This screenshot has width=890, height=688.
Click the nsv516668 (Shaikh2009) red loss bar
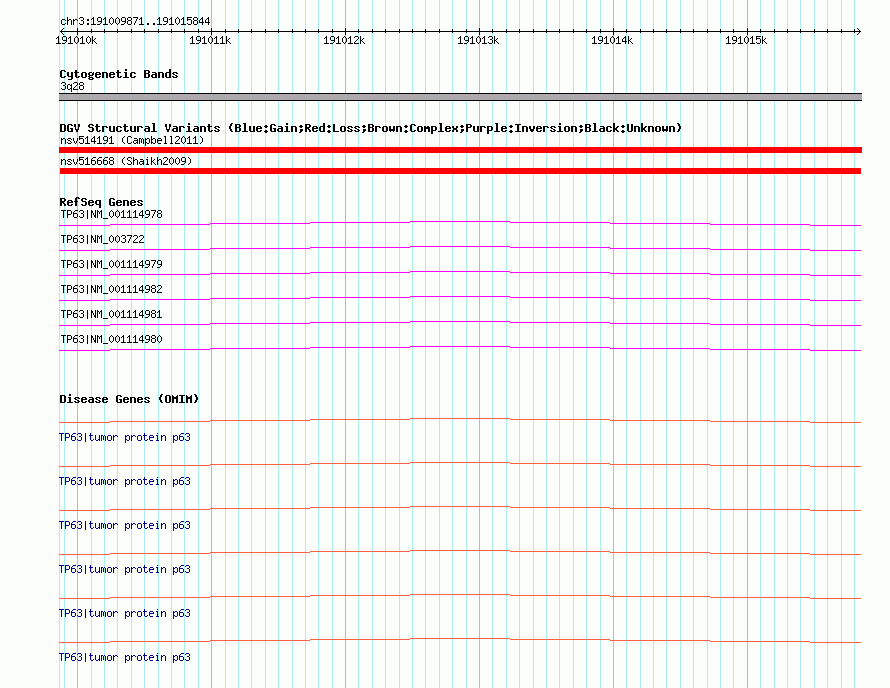click(460, 171)
